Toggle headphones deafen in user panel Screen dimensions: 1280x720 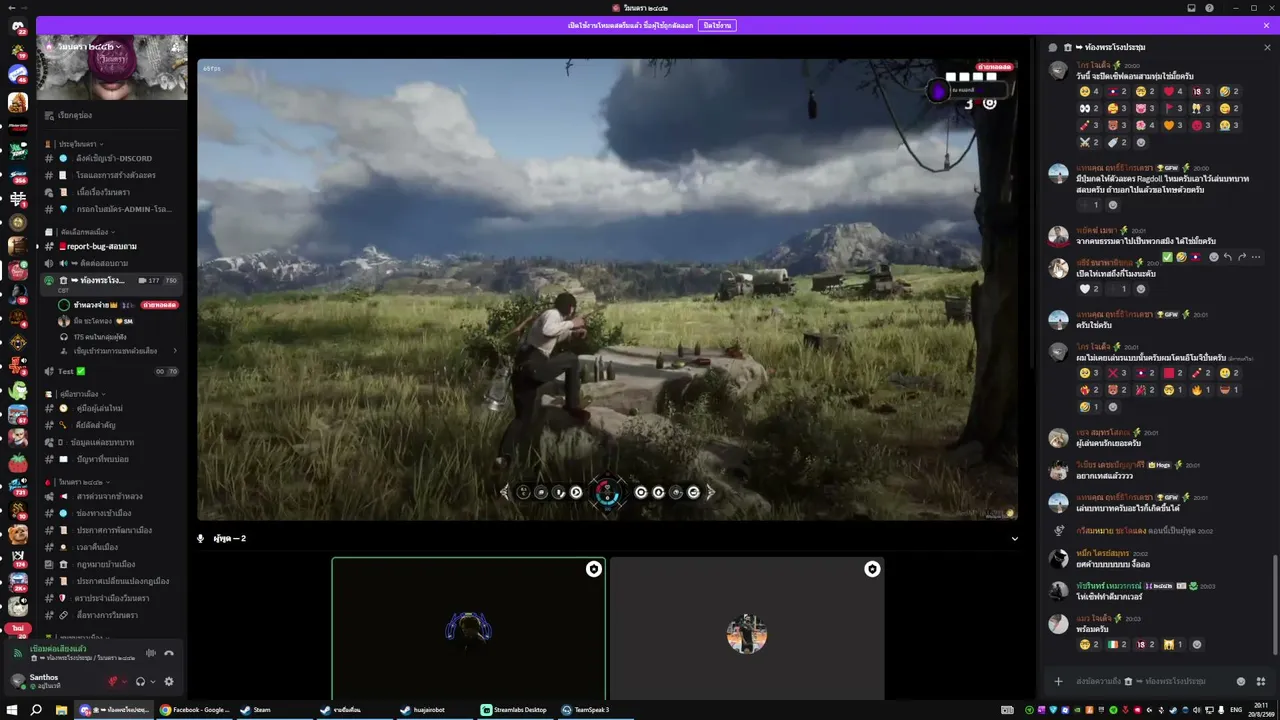click(x=141, y=682)
